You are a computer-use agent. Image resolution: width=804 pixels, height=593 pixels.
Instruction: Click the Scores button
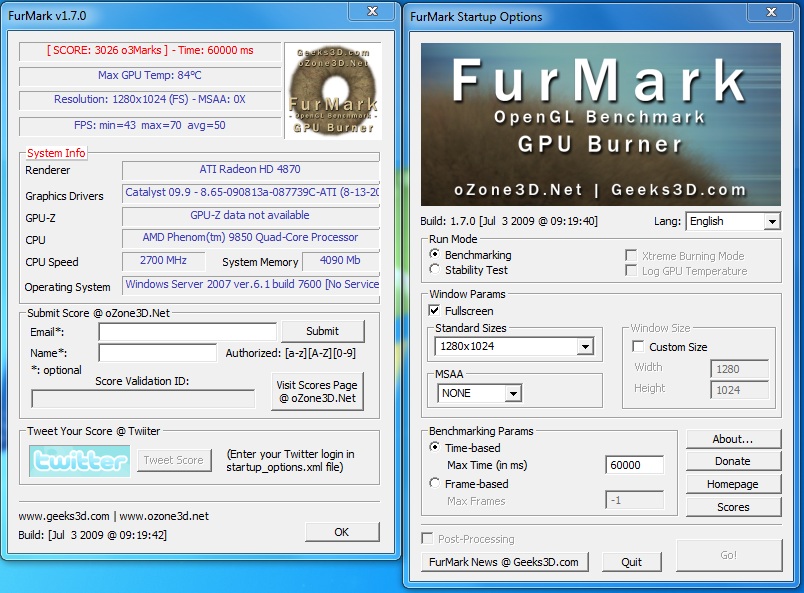tap(733, 507)
